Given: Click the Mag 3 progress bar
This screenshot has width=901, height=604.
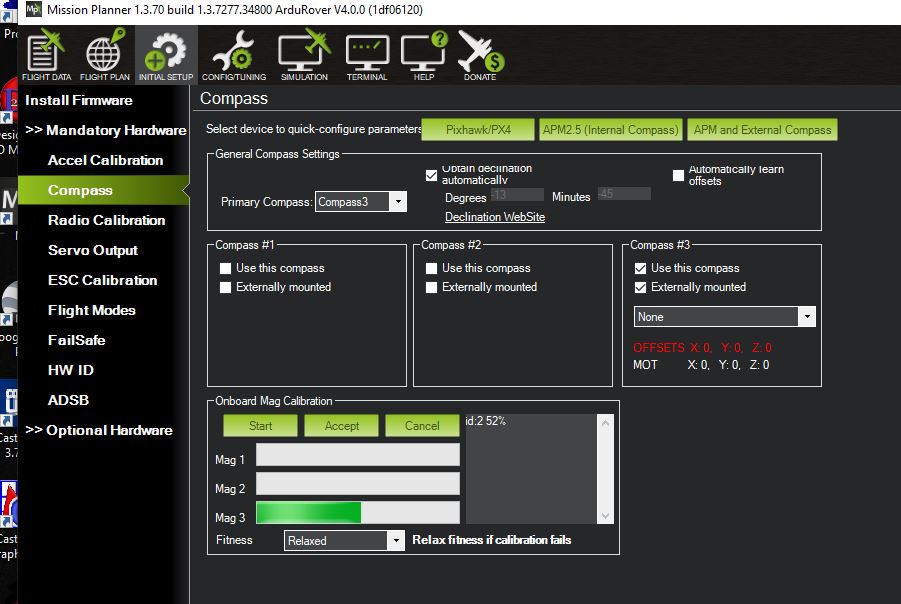Looking at the screenshot, I should click(x=357, y=513).
